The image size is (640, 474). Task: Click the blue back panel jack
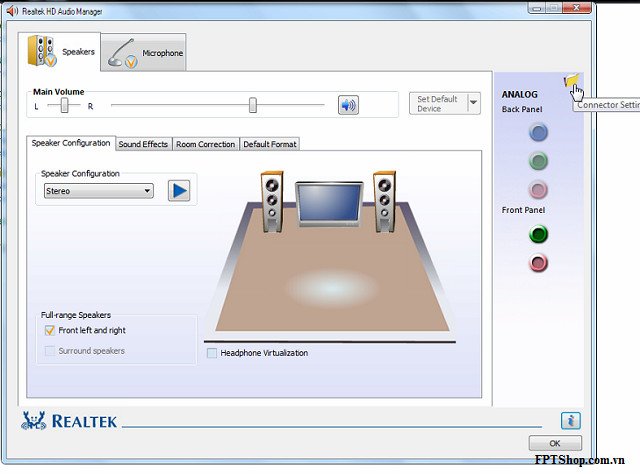tap(538, 132)
